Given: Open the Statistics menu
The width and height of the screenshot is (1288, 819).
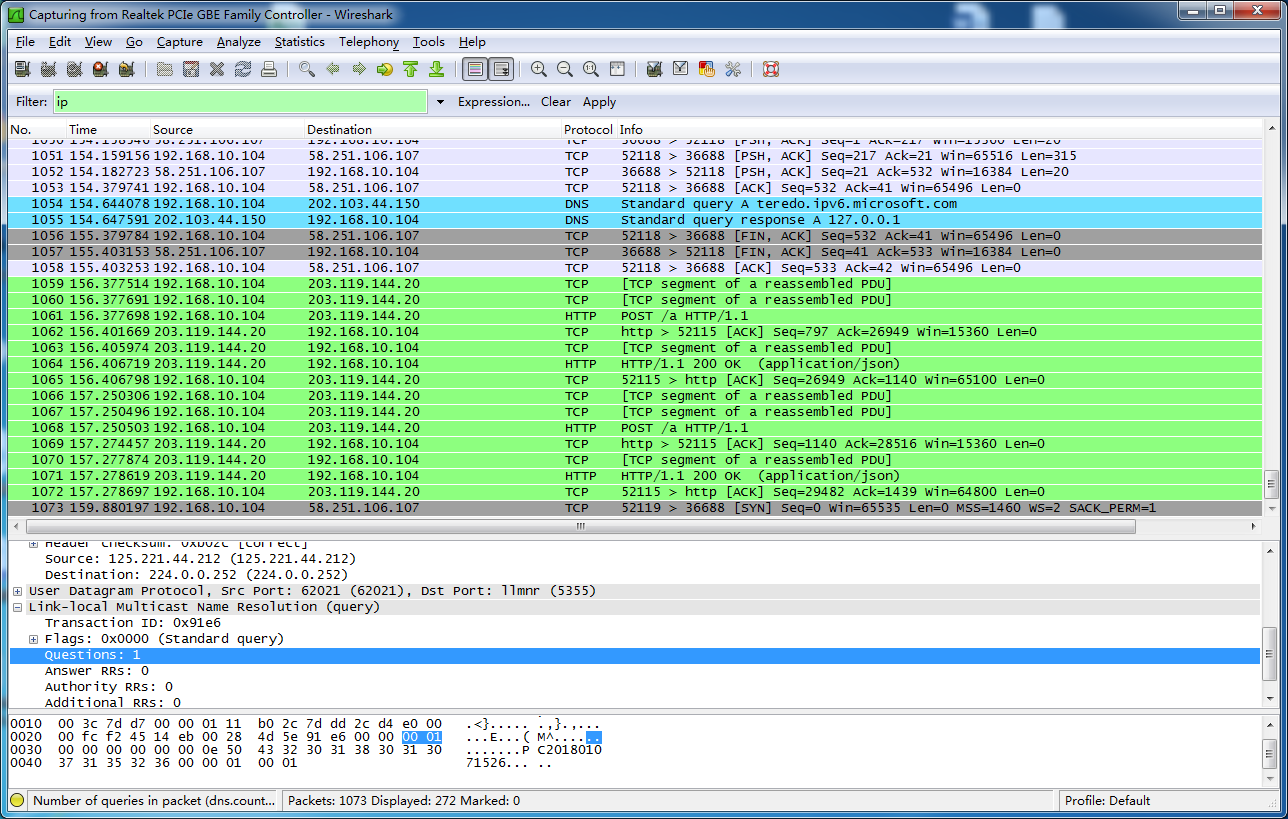Looking at the screenshot, I should click(299, 42).
